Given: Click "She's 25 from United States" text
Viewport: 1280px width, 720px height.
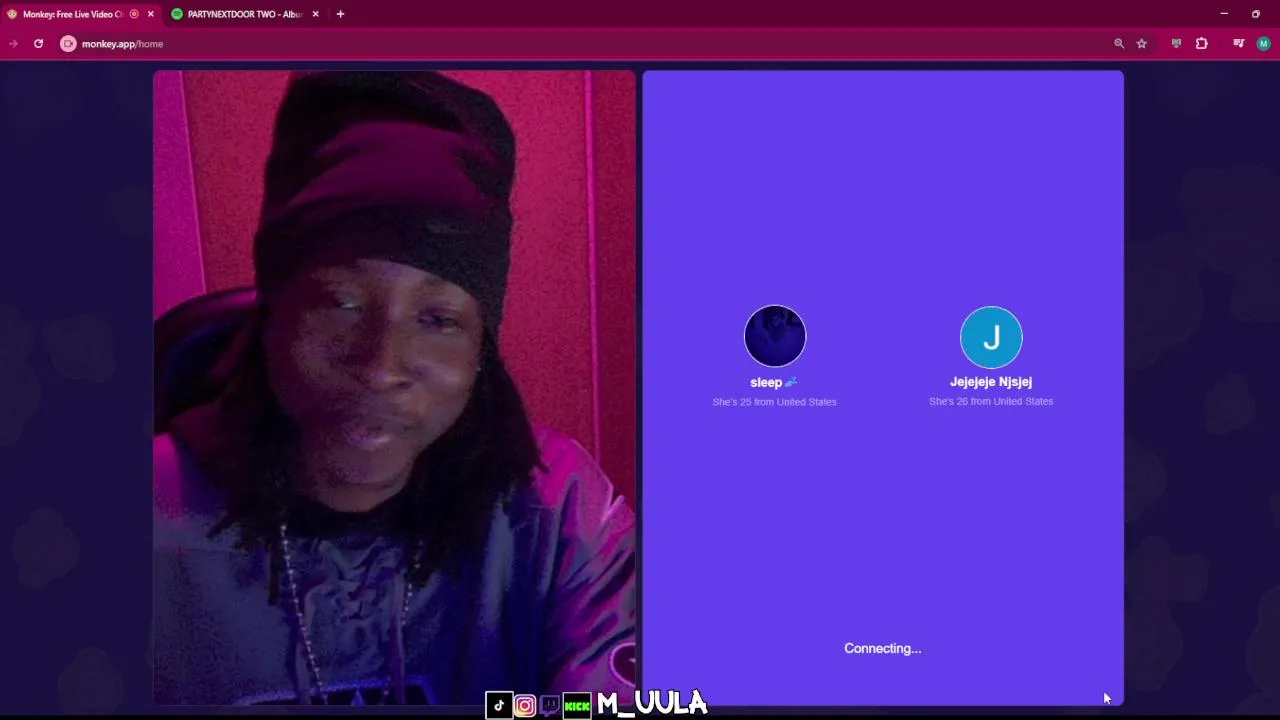Looking at the screenshot, I should click(774, 402).
